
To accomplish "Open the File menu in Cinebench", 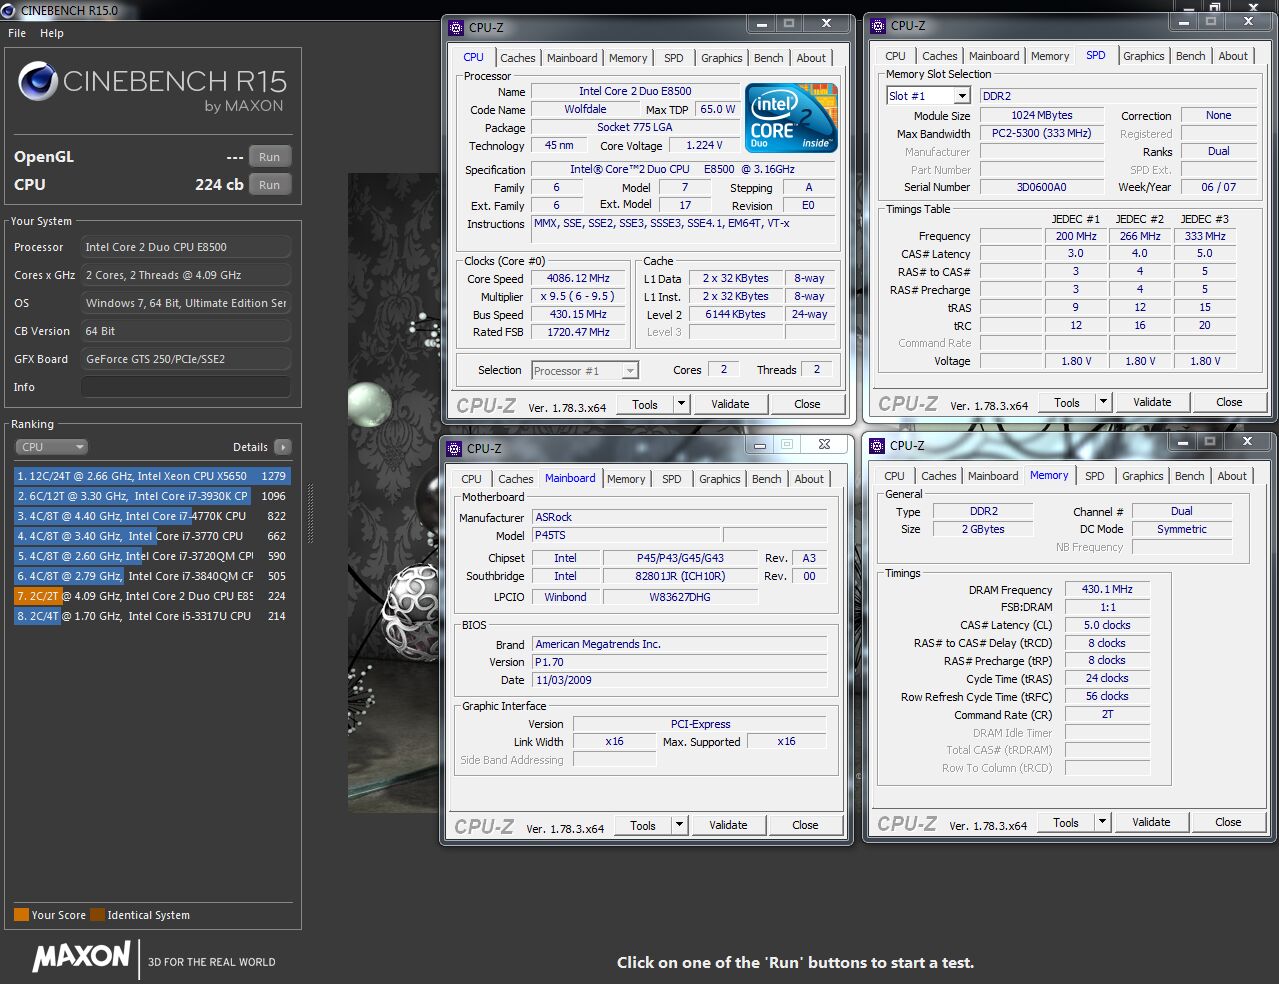I will (17, 33).
